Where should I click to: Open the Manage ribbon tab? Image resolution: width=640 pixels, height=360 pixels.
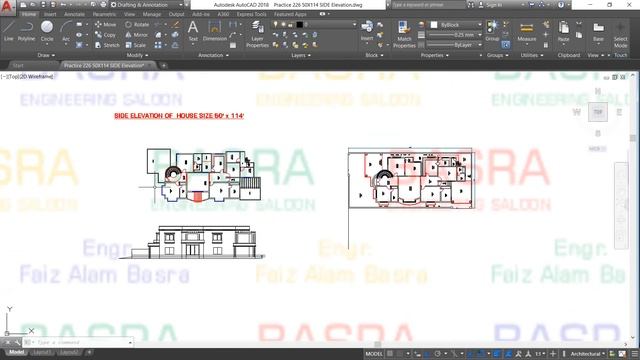tap(151, 14)
